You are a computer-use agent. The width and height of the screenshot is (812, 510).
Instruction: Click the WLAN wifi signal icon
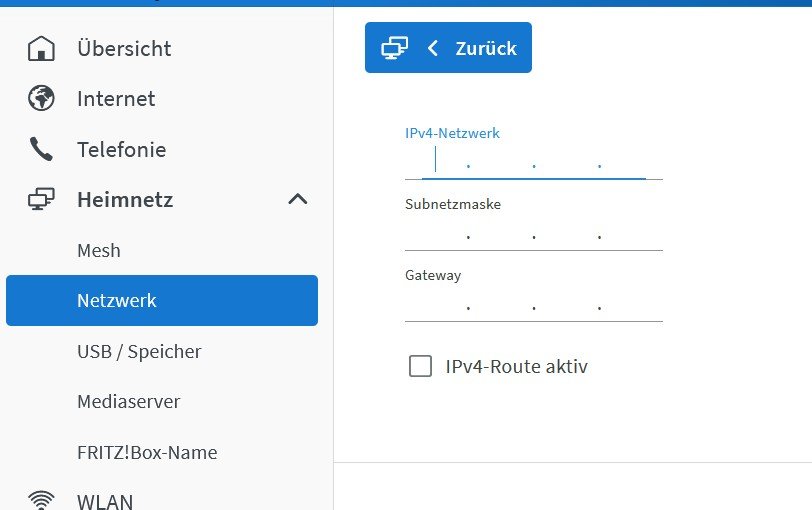click(x=41, y=499)
